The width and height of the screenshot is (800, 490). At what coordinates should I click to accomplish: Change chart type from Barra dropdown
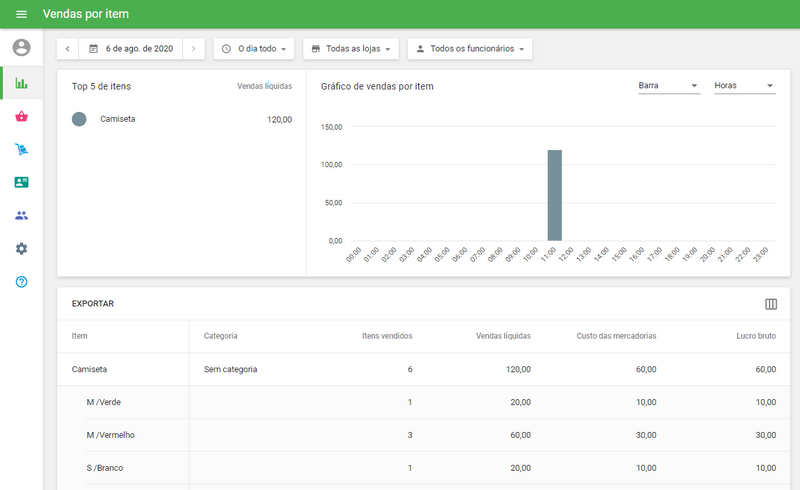[x=668, y=86]
